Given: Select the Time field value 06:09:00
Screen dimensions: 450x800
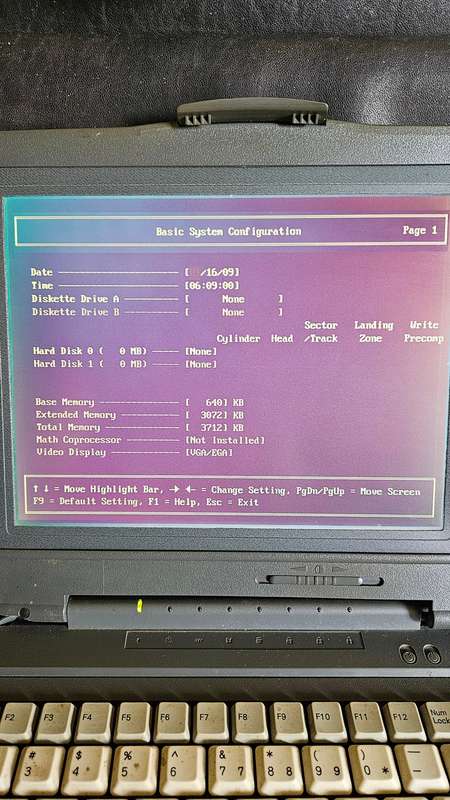Looking at the screenshot, I should click(x=212, y=286).
